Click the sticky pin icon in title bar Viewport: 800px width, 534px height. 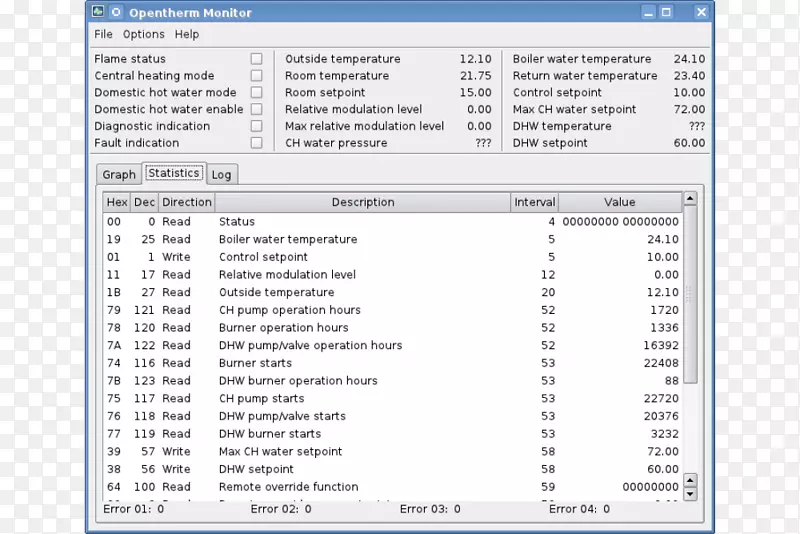pyautogui.click(x=116, y=13)
